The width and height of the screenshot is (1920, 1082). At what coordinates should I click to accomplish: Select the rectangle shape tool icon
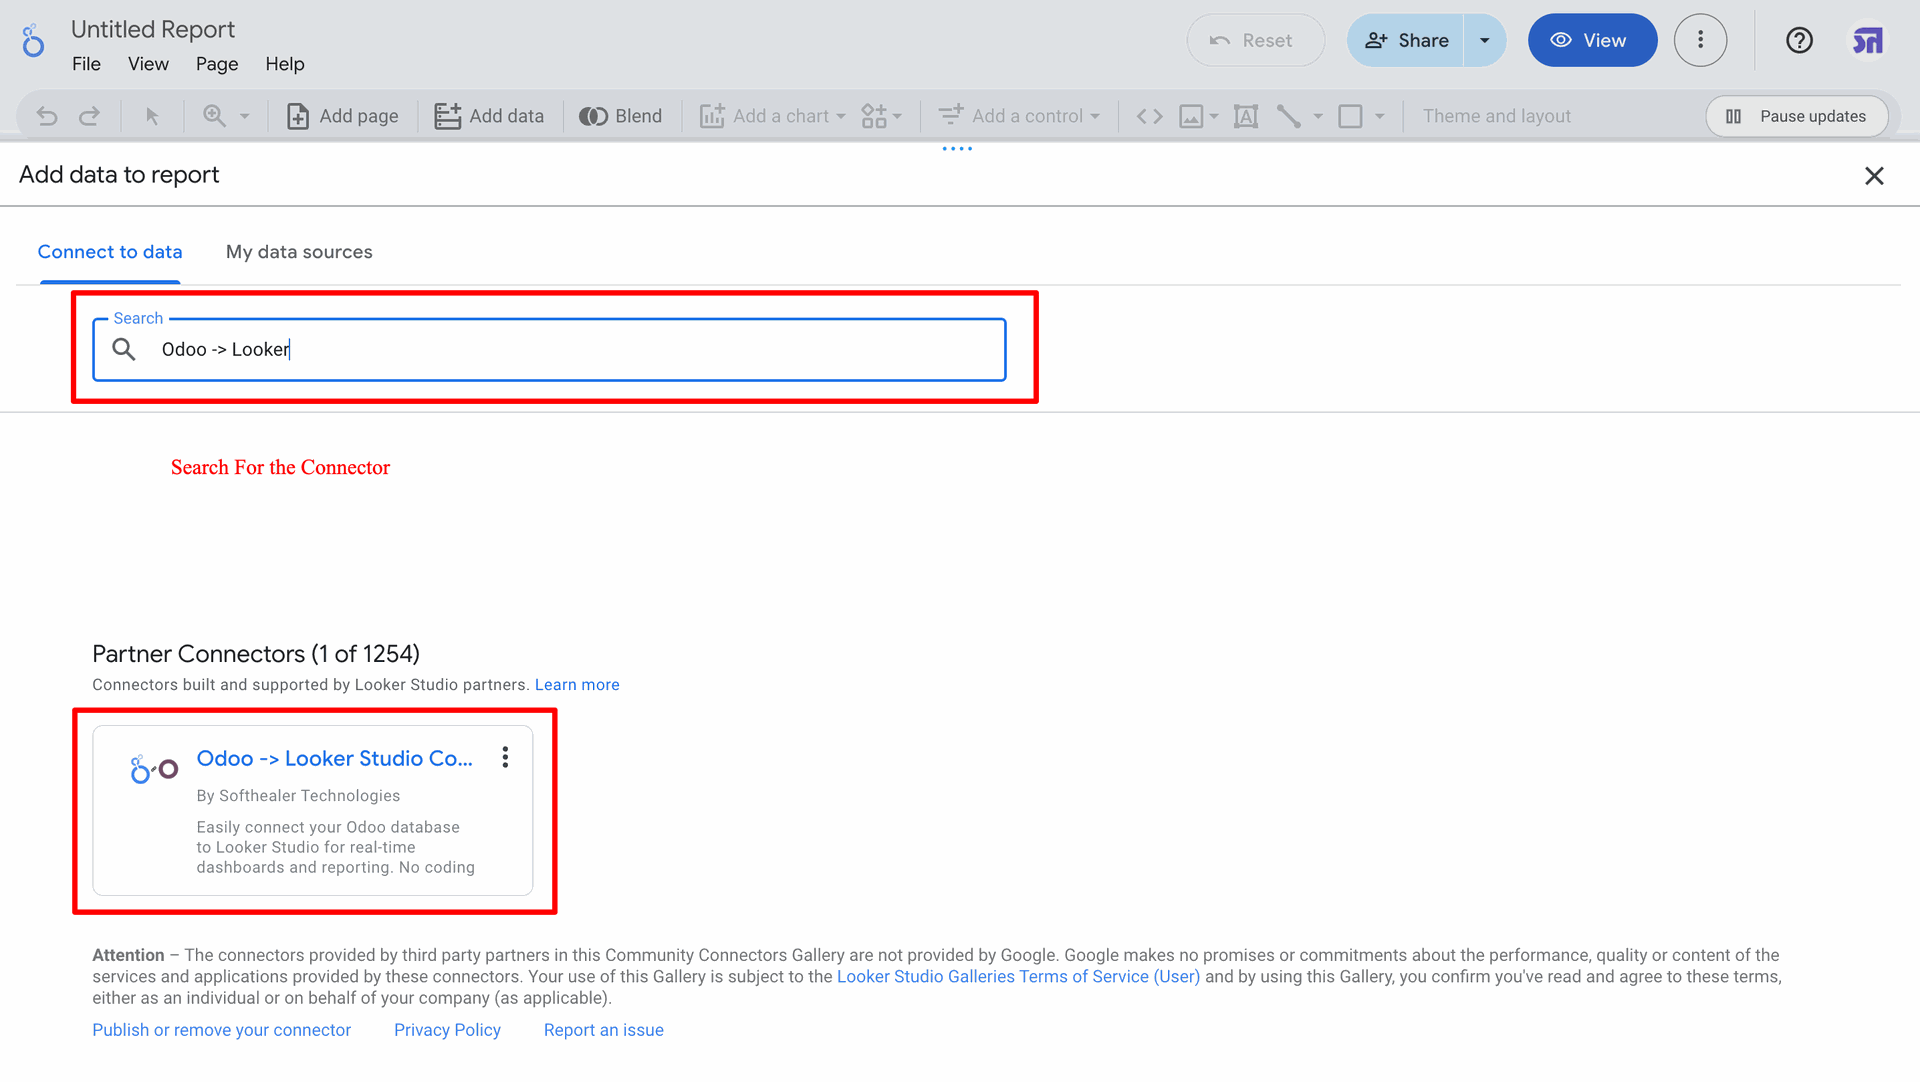[1350, 116]
